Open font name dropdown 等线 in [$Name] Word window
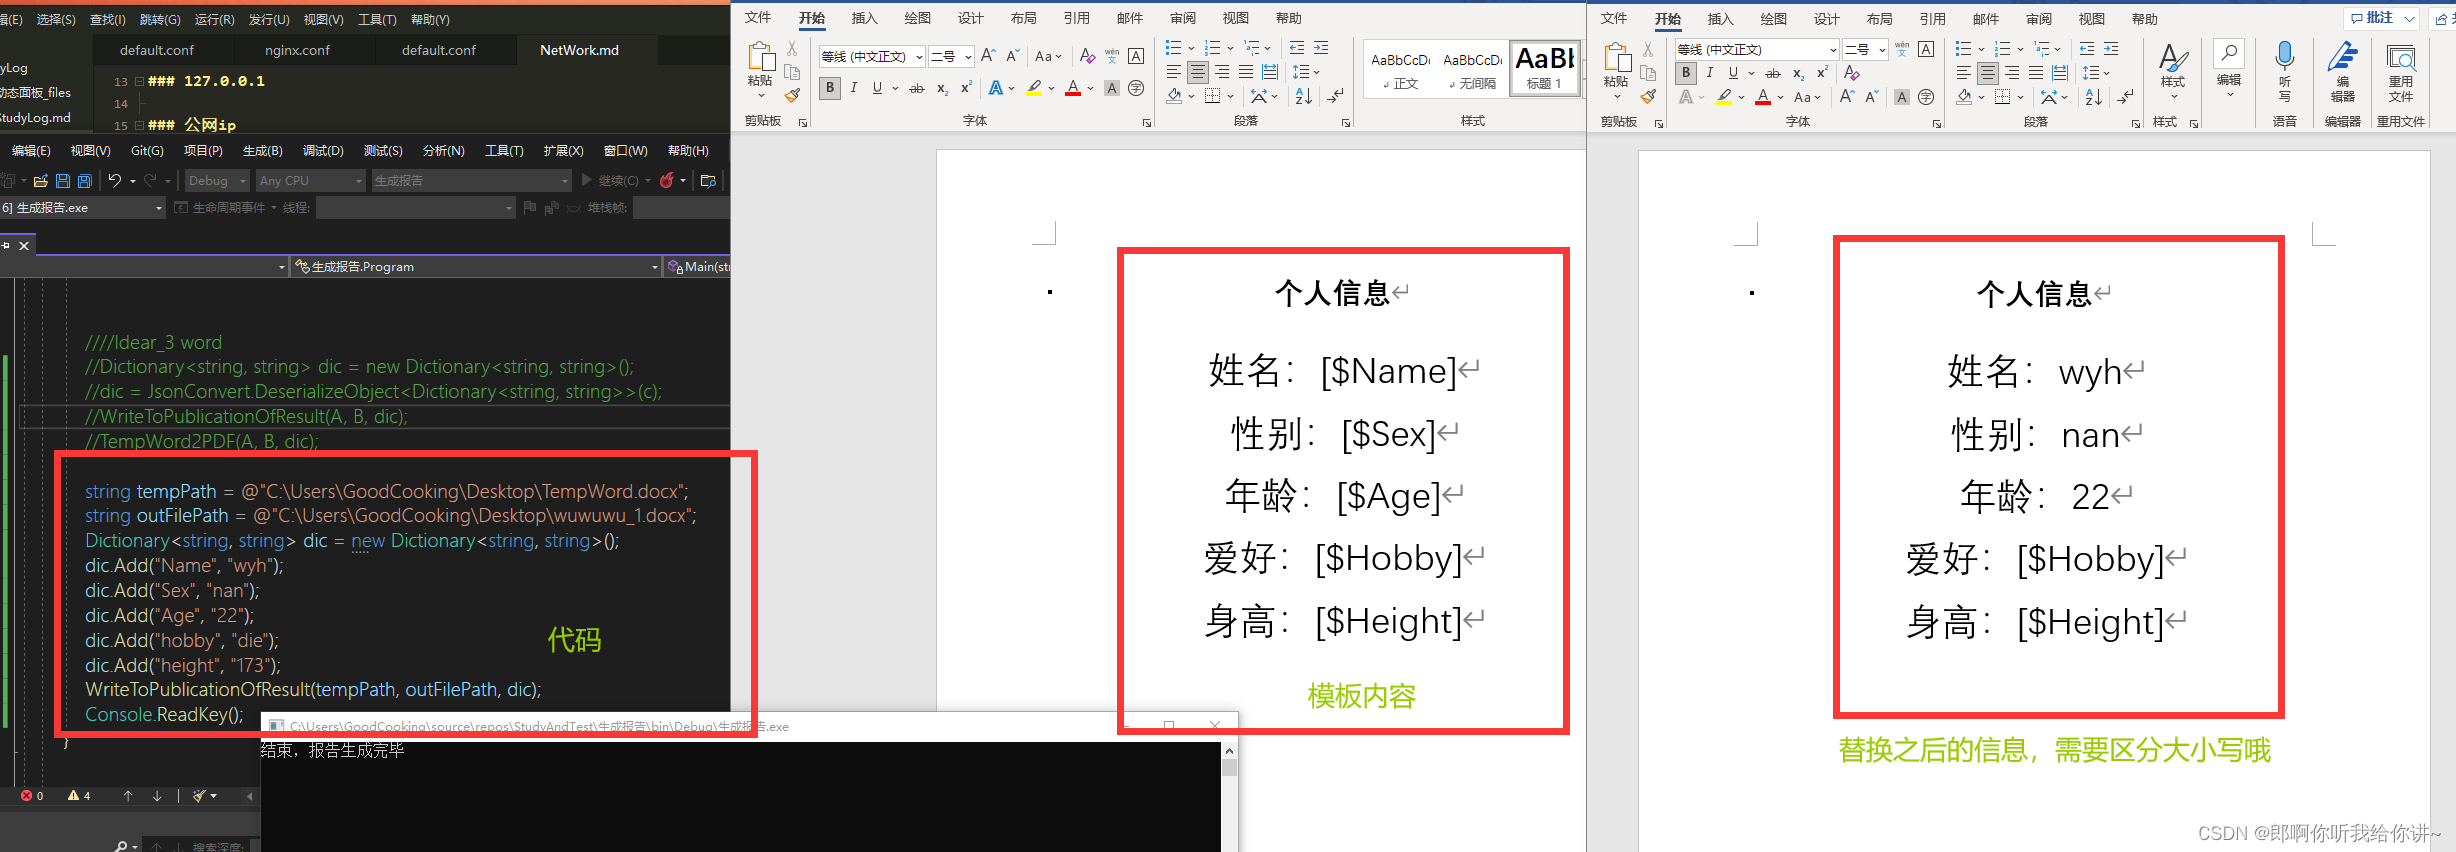Screen dimensions: 2456x852 [x=919, y=57]
